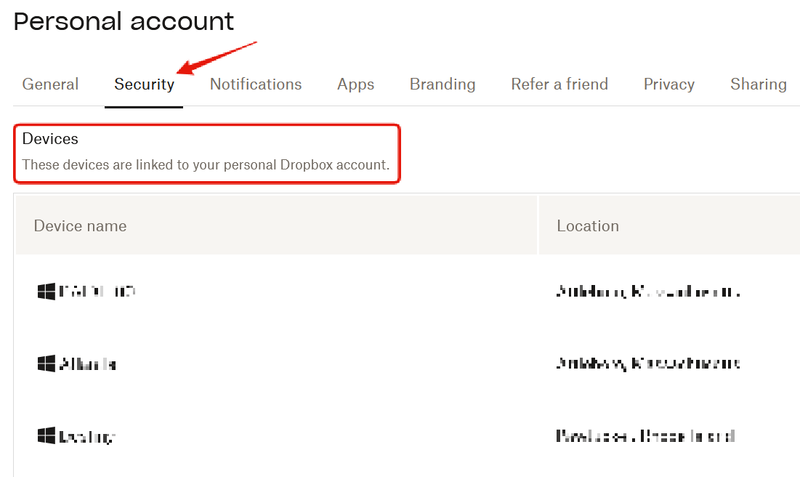Open the General tab
The height and width of the screenshot is (477, 800).
(x=50, y=84)
